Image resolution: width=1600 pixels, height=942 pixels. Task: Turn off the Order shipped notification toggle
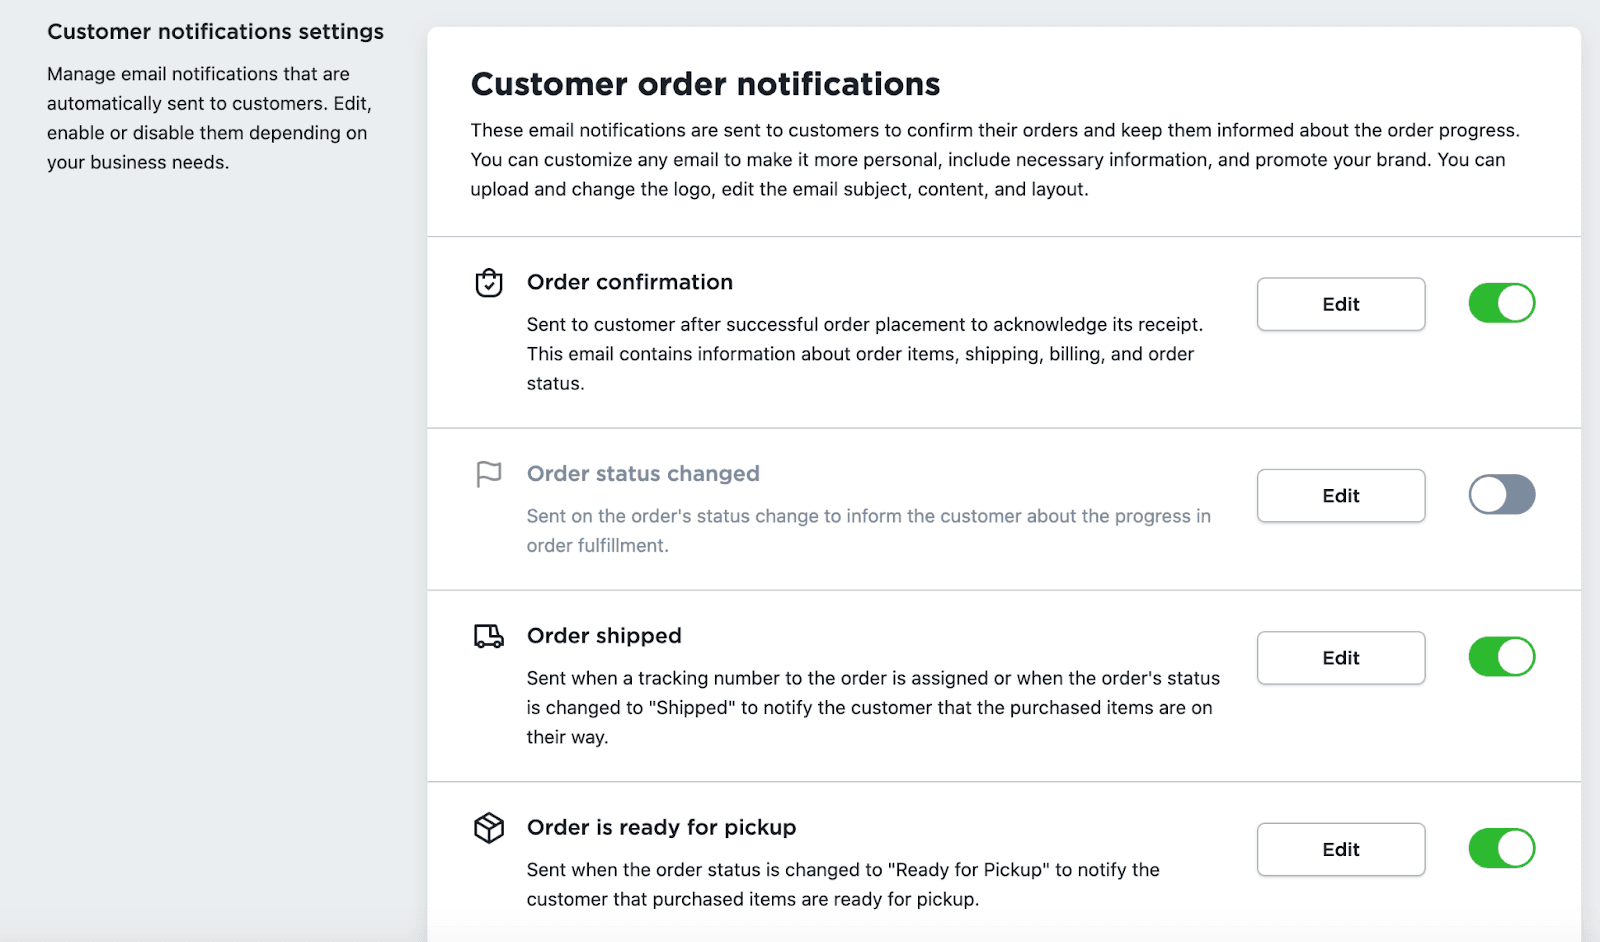tap(1501, 657)
